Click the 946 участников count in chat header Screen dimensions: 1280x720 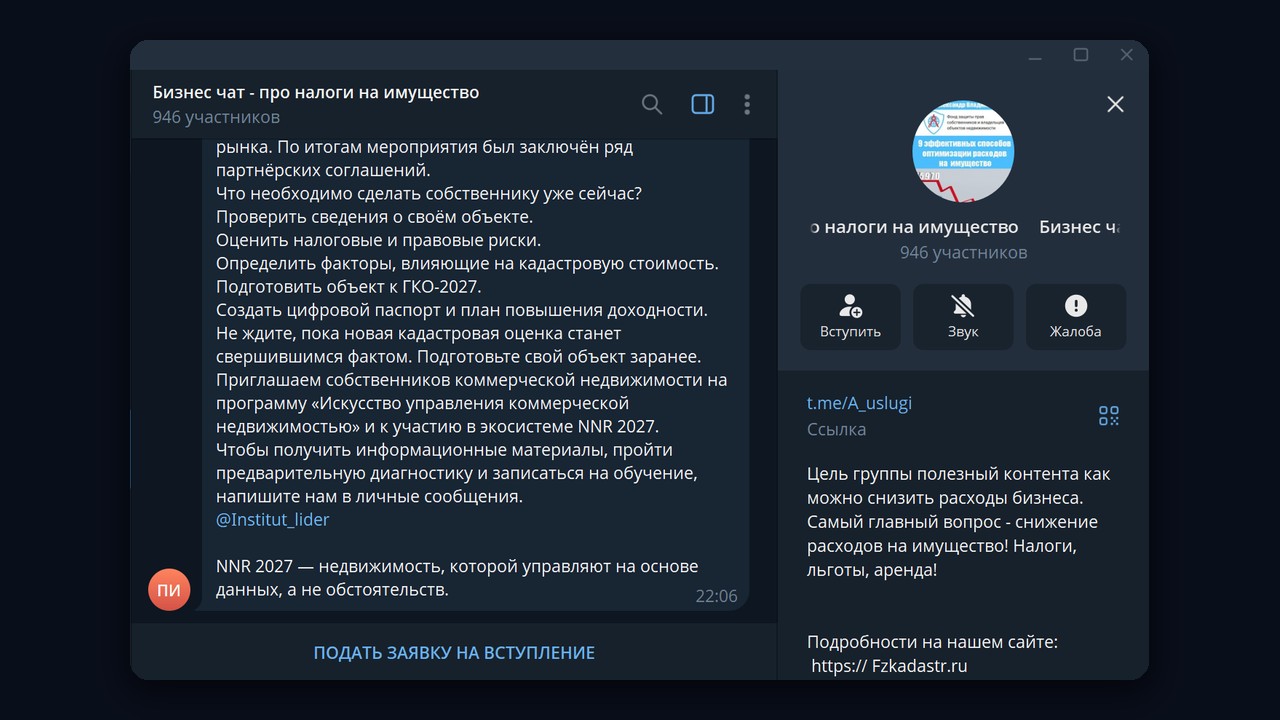[216, 118]
